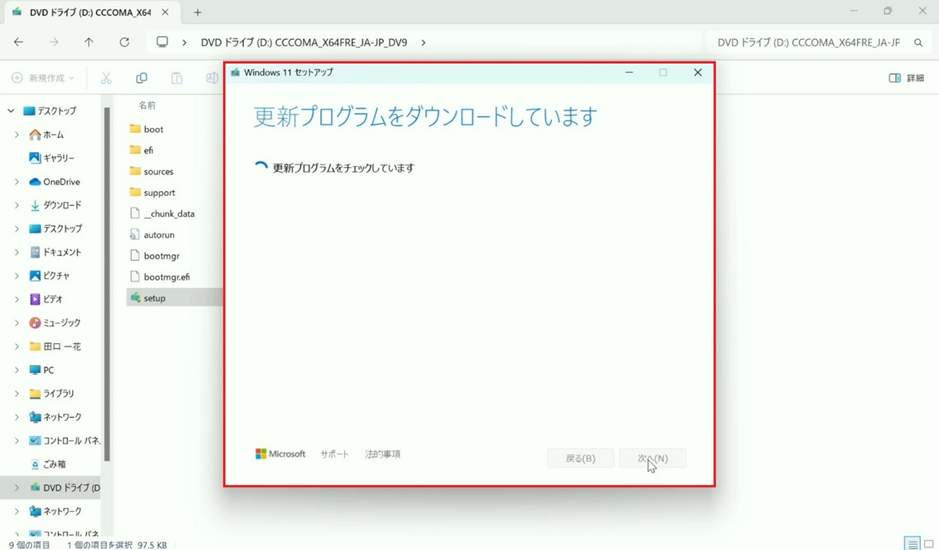The height and width of the screenshot is (550, 939).
Task: Expand the ダウンロード folder node
Action: pos(16,205)
